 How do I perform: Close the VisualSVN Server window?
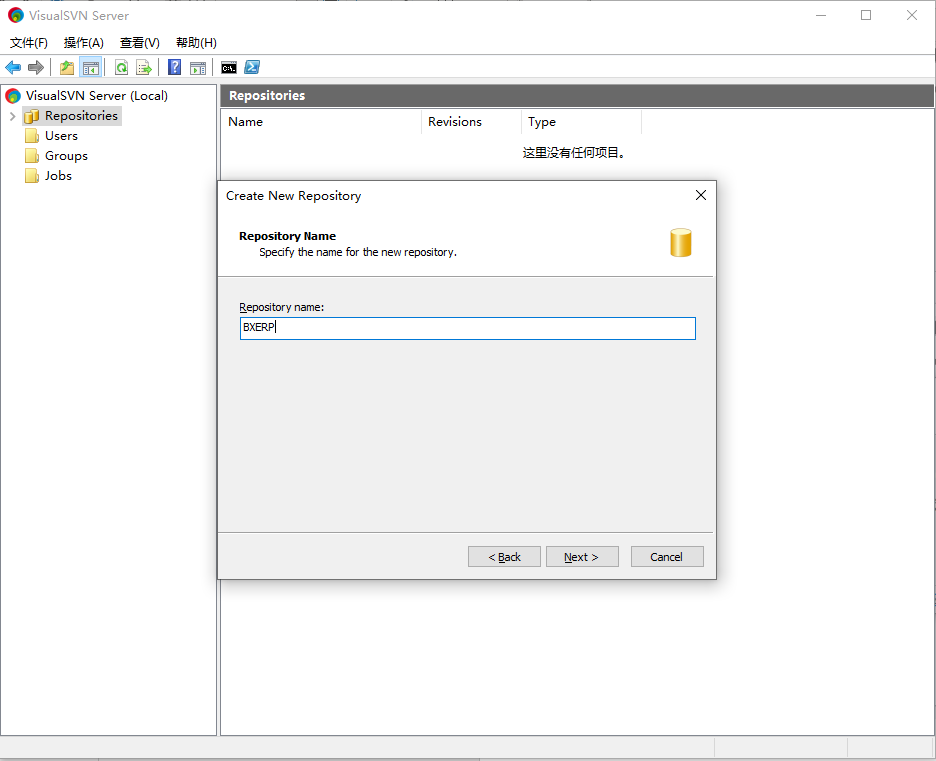point(912,16)
